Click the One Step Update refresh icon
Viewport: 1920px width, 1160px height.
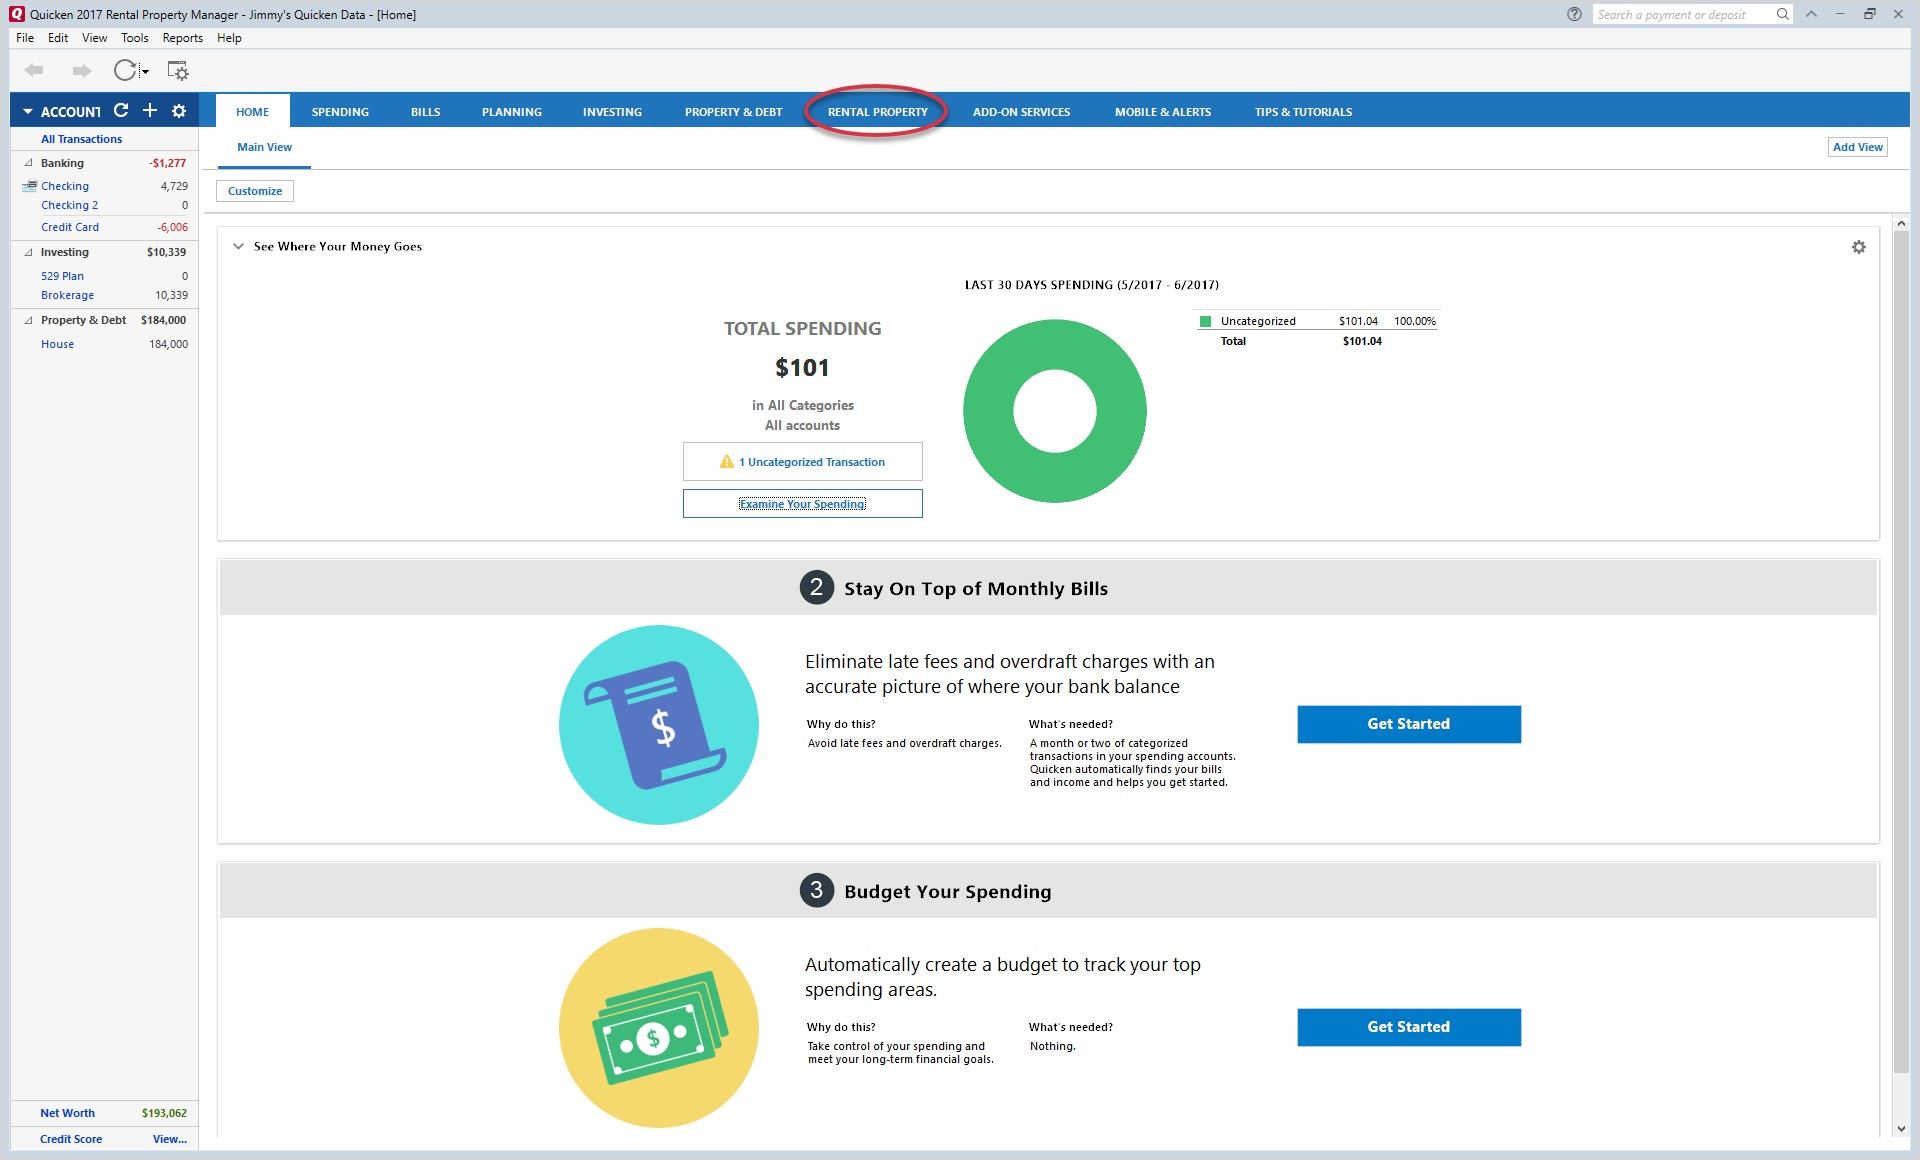click(x=124, y=70)
